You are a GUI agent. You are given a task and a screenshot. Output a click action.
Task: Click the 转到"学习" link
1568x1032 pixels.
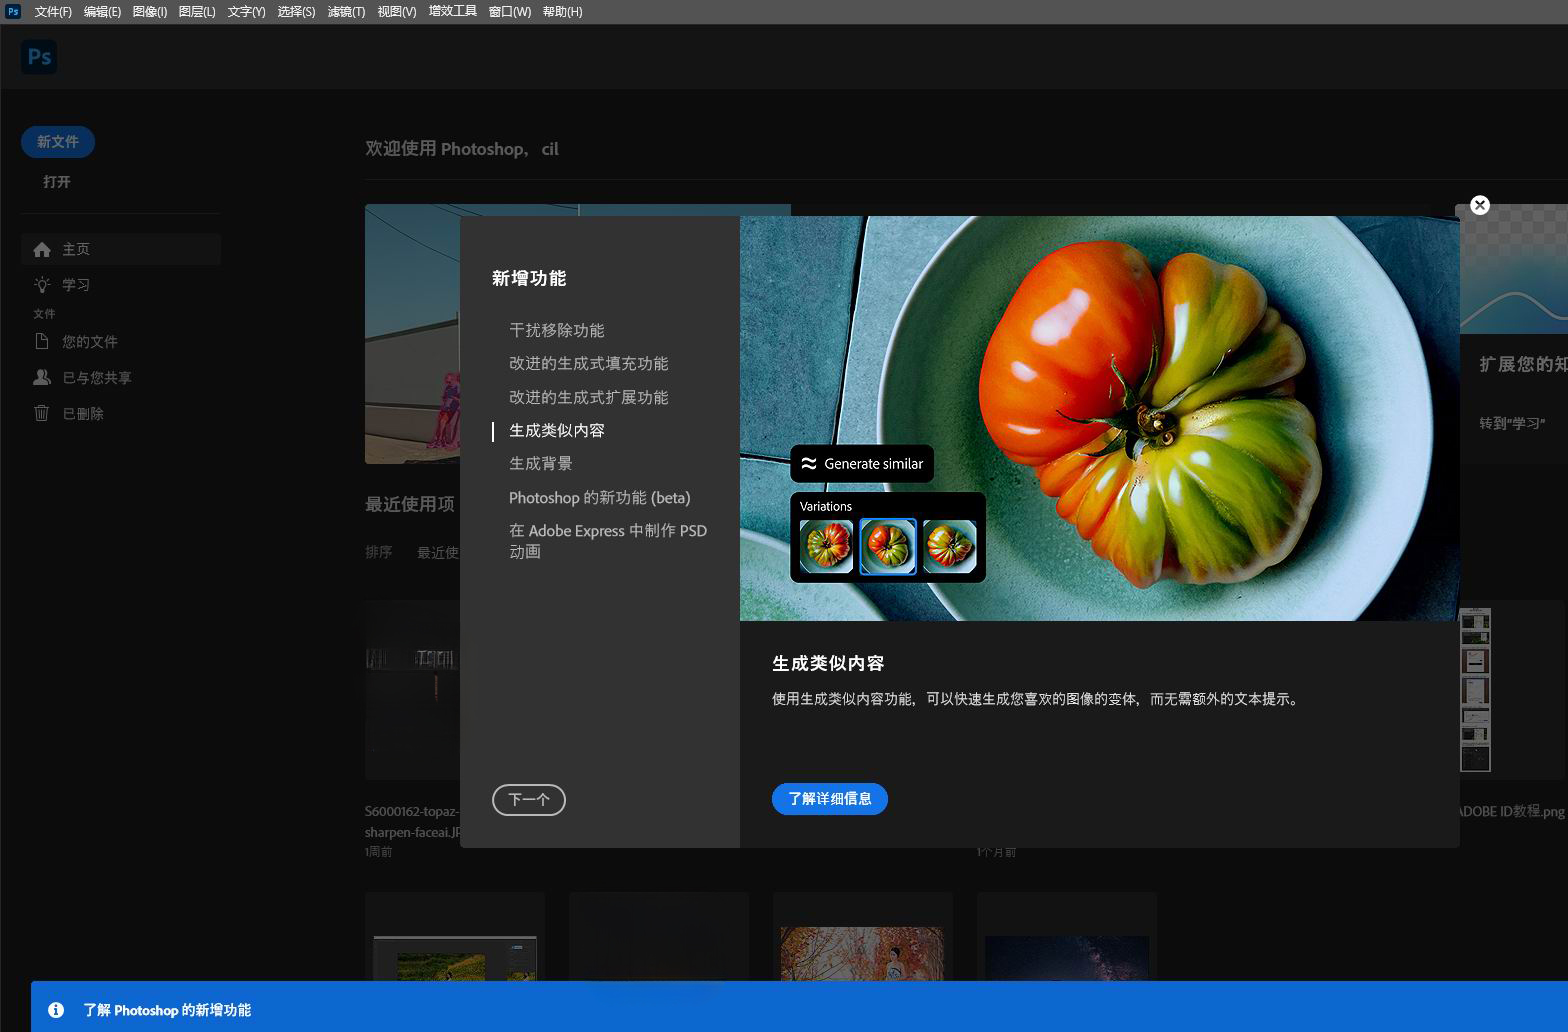[x=1512, y=423]
